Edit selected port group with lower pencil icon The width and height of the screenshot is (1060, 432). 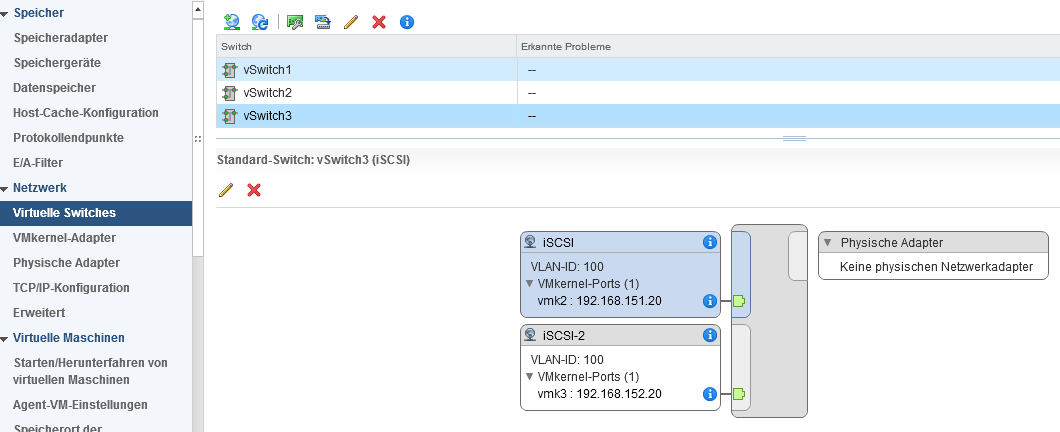(226, 189)
